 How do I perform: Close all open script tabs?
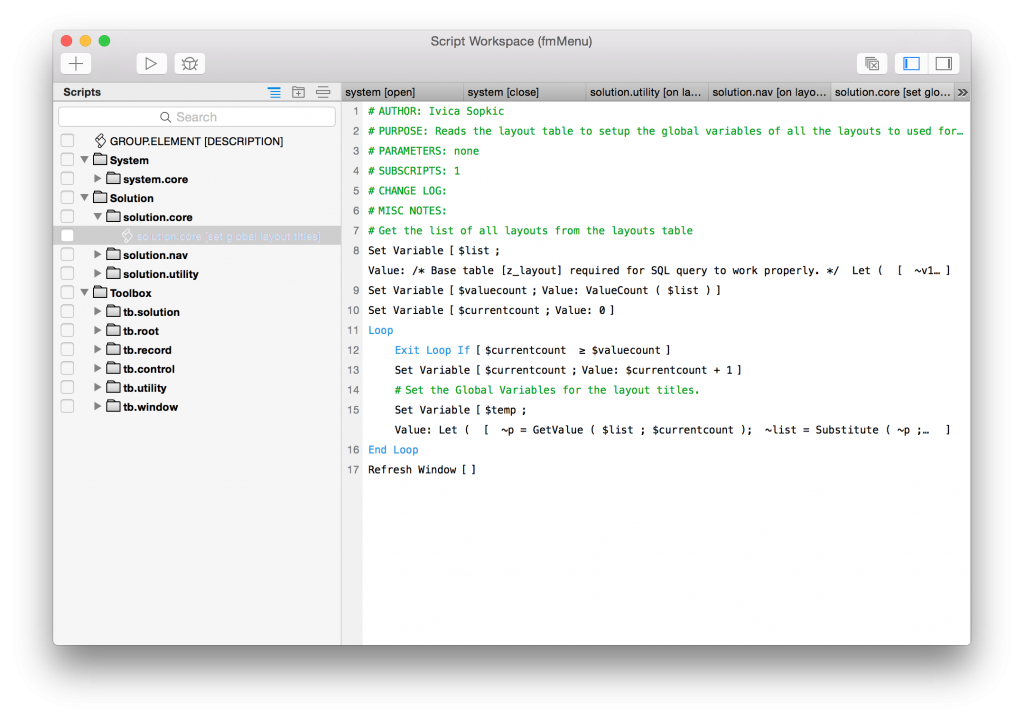(871, 62)
